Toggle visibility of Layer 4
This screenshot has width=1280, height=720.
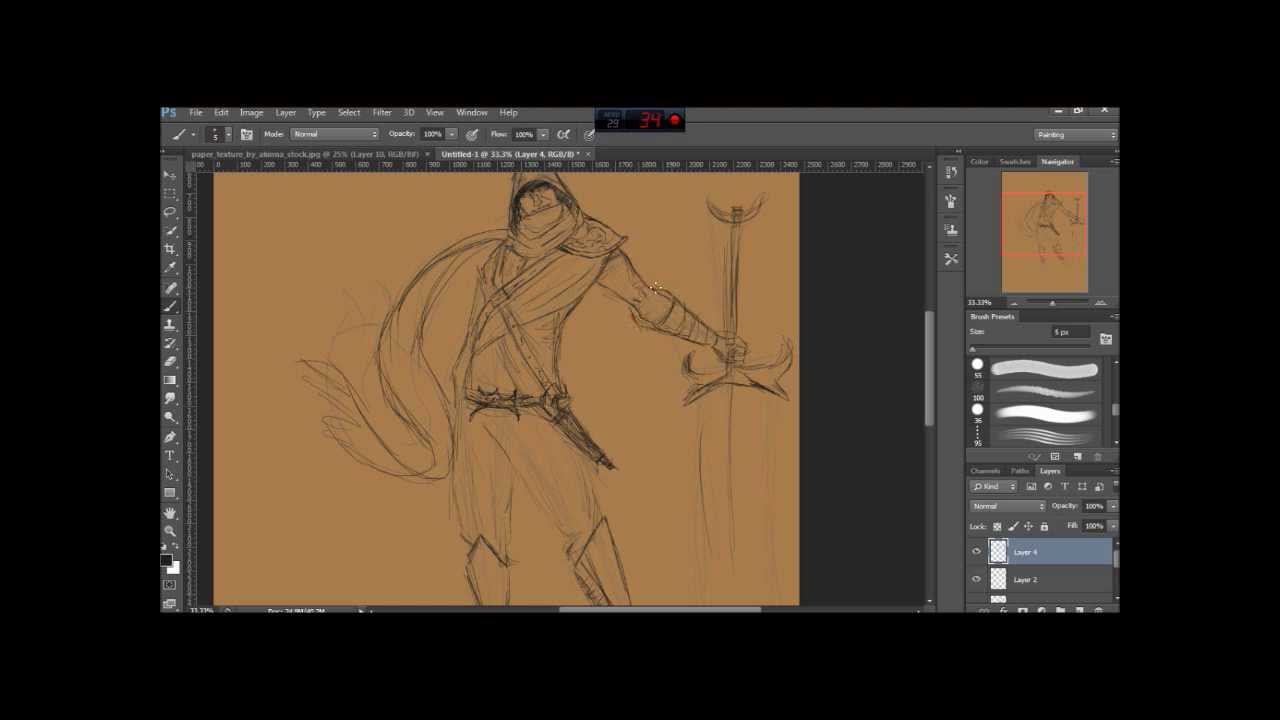pos(977,551)
